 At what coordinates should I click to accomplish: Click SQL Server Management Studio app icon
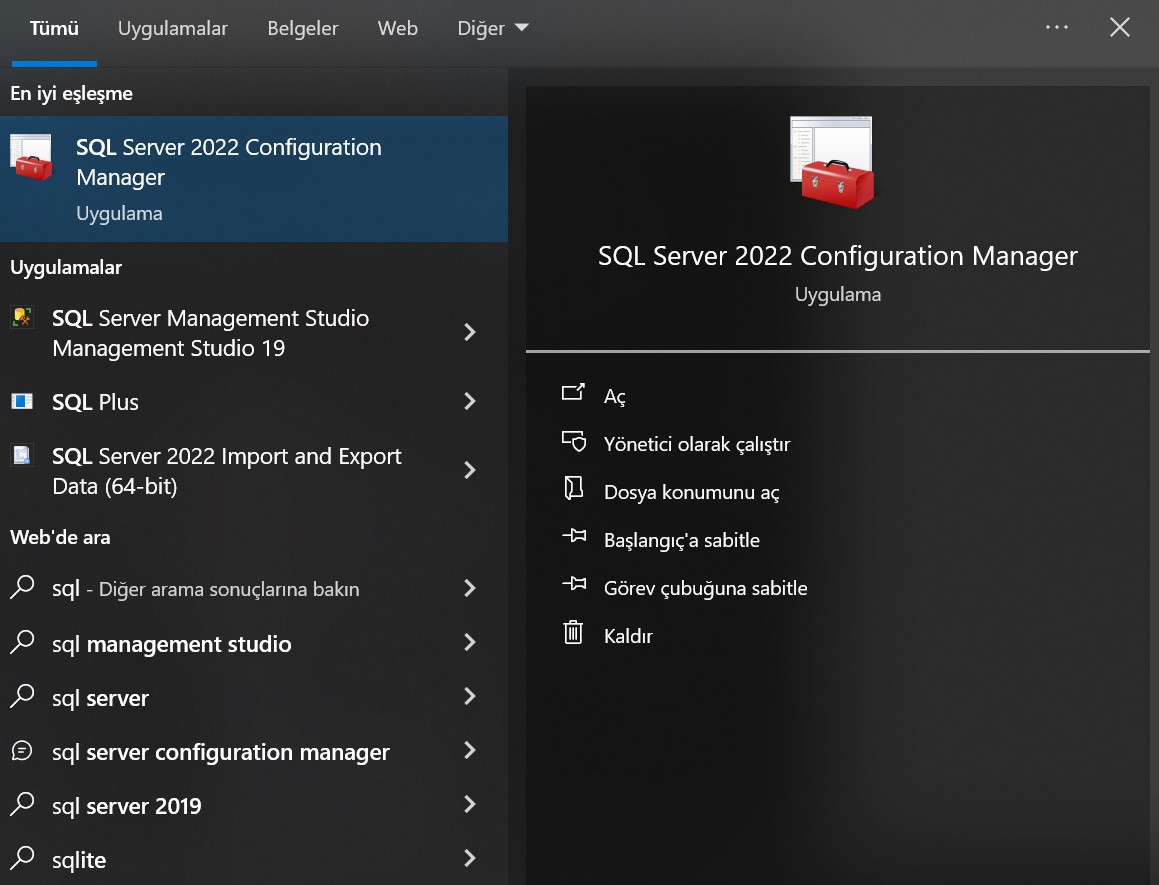click(22, 319)
